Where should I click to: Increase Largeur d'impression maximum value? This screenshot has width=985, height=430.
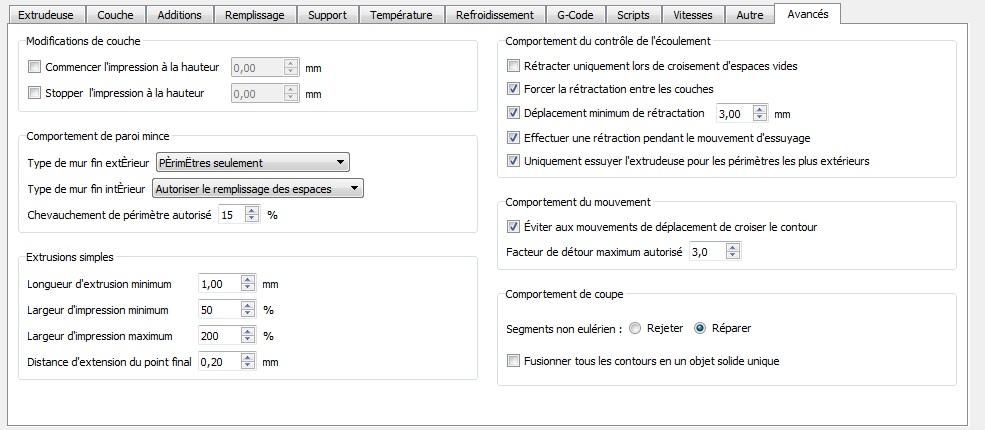click(249, 332)
